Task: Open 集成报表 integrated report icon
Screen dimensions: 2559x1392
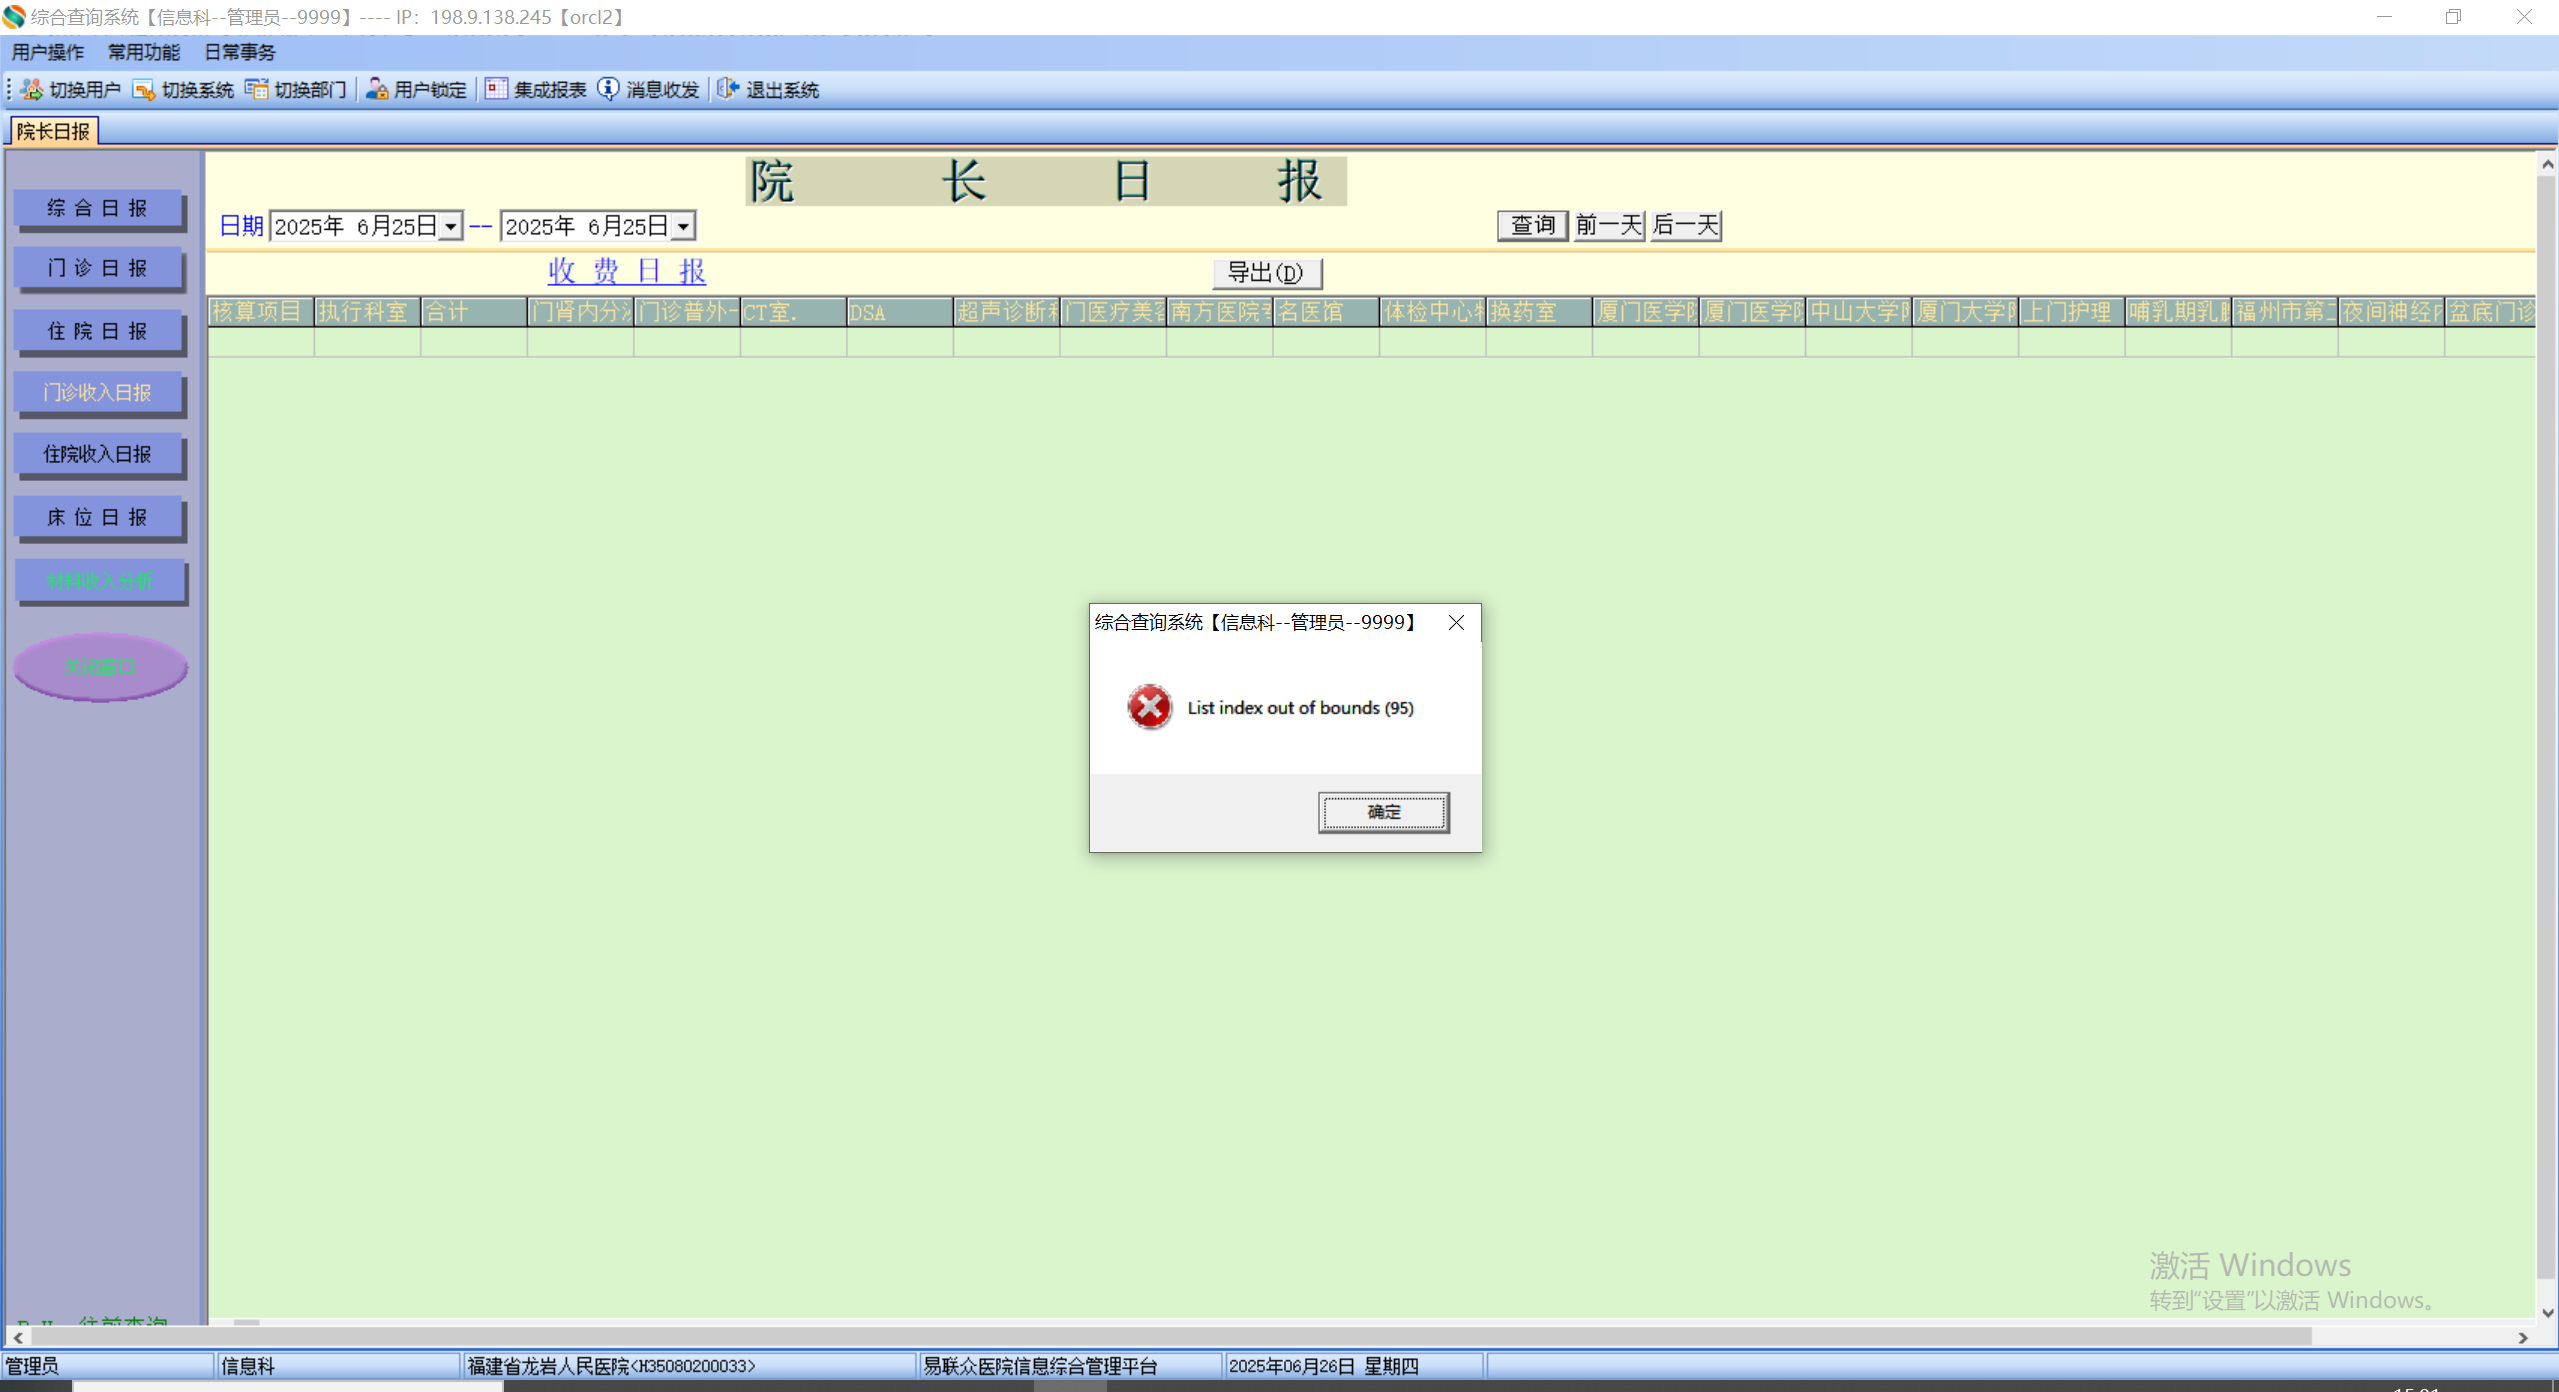Action: 496,90
